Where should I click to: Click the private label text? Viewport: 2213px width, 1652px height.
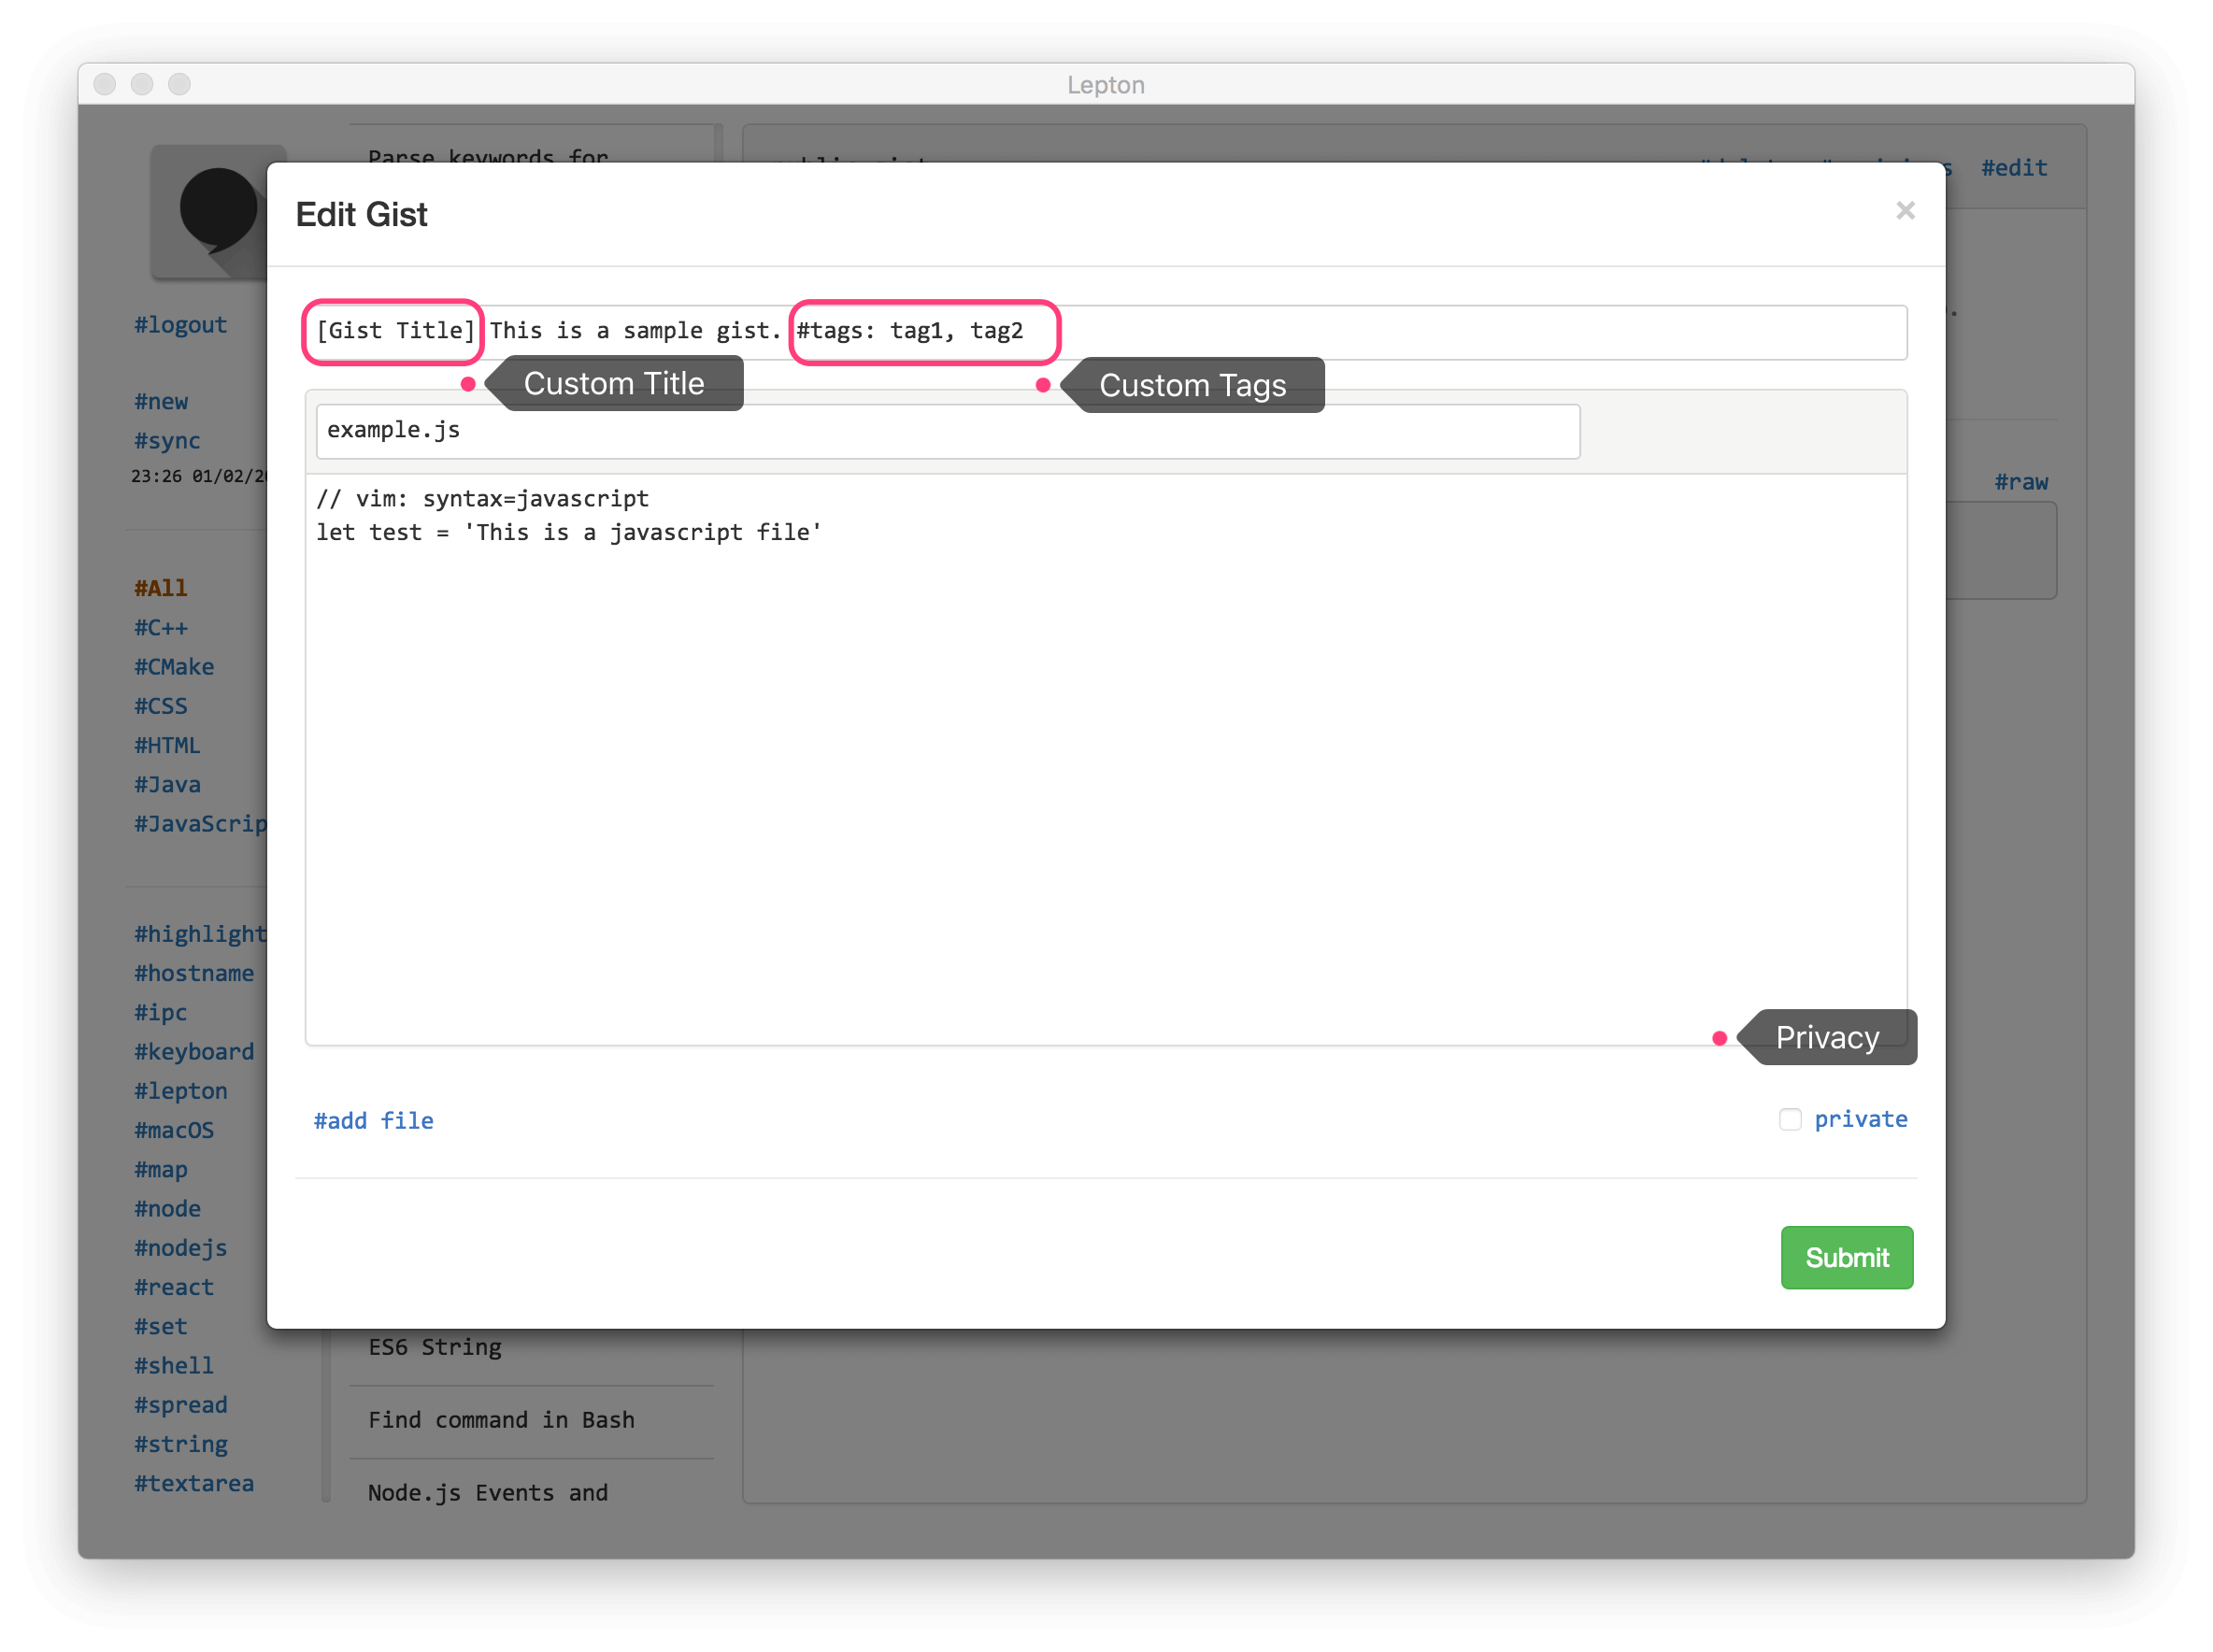(1860, 1119)
